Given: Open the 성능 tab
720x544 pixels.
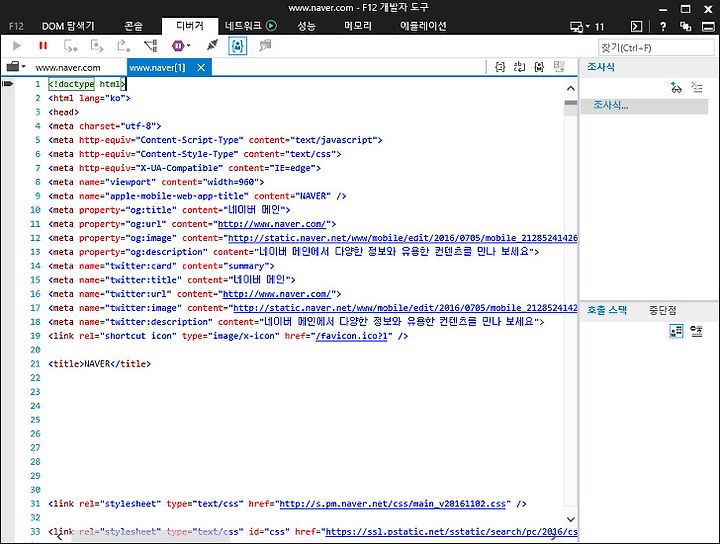Looking at the screenshot, I should tap(306, 26).
